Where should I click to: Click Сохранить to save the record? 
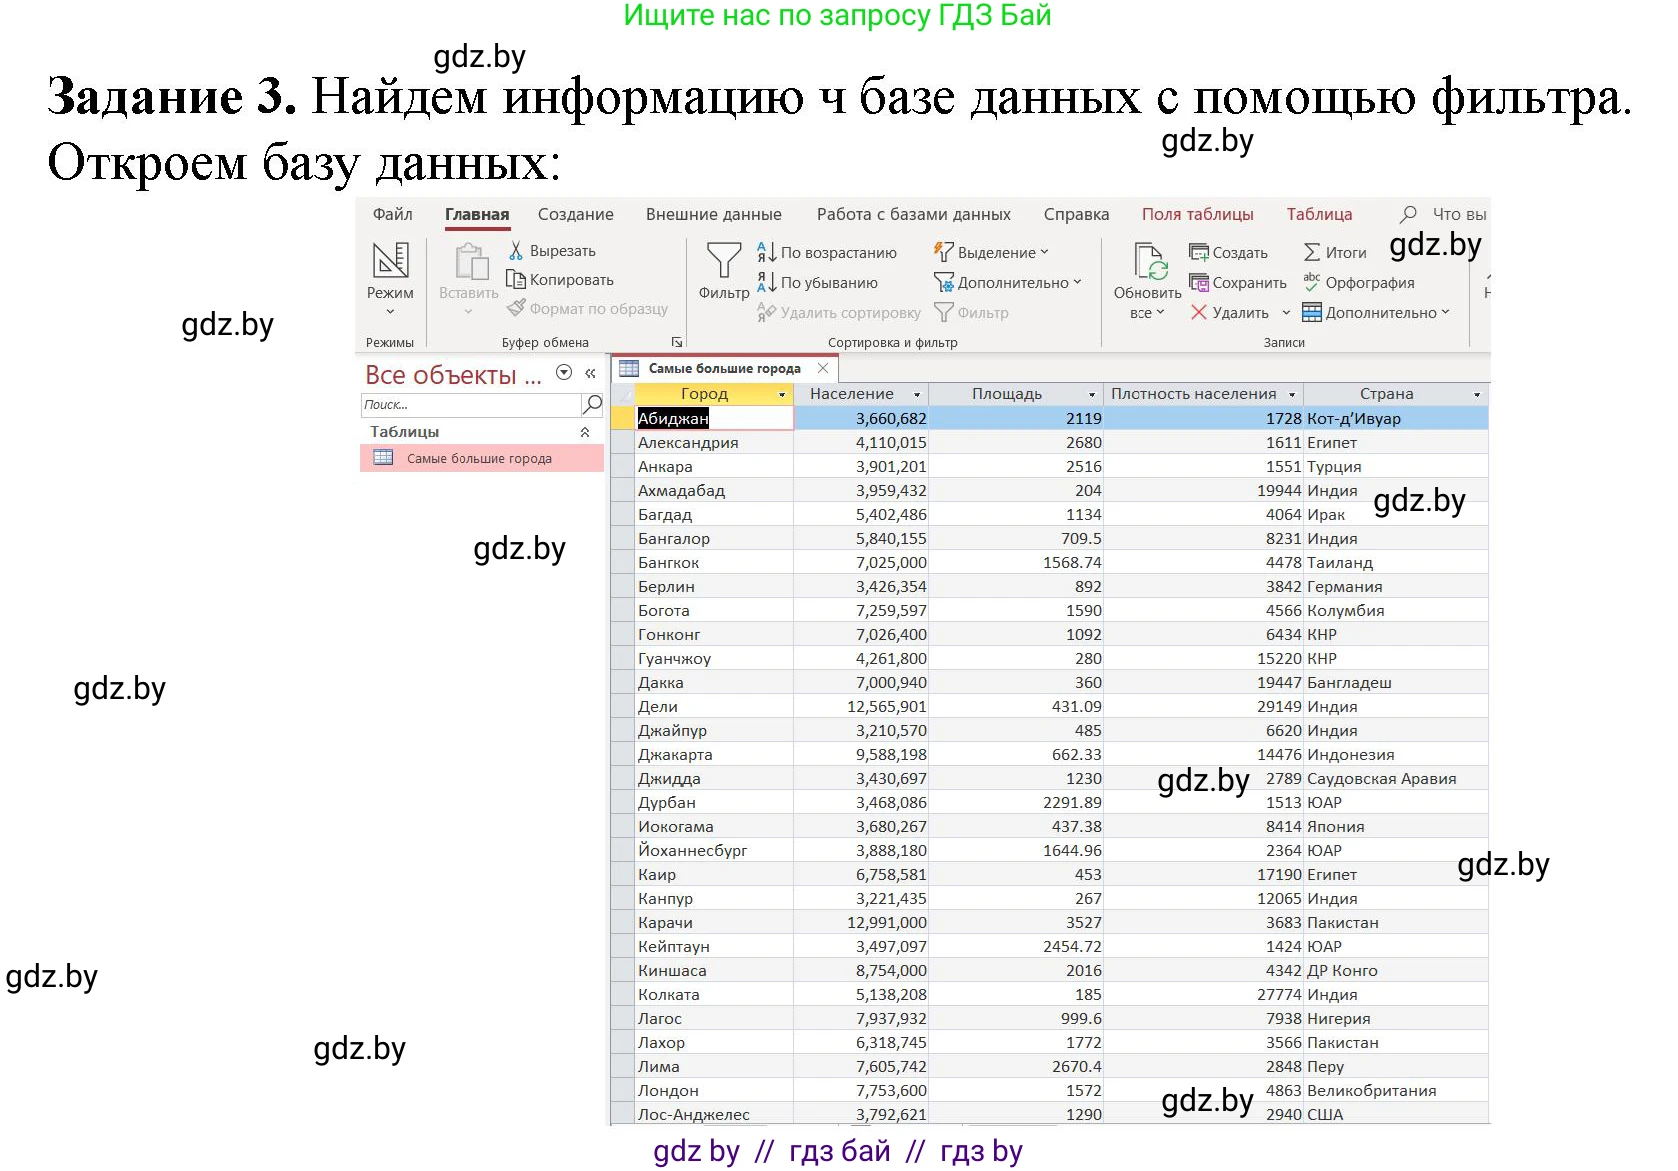(1238, 283)
